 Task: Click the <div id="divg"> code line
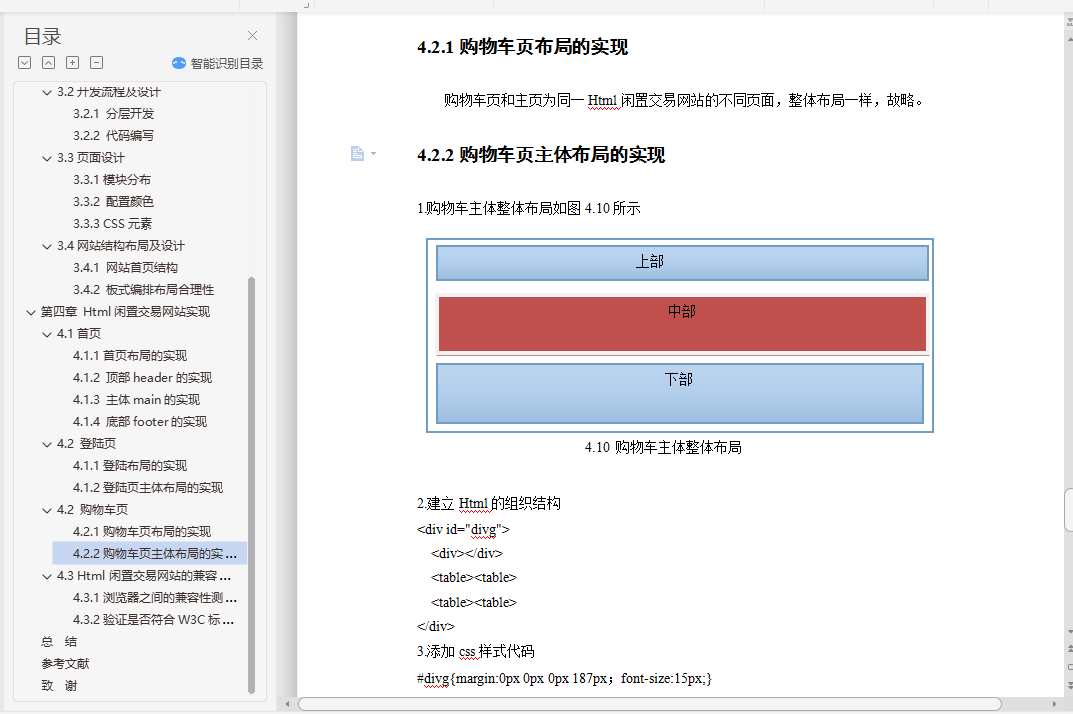pyautogui.click(x=463, y=529)
